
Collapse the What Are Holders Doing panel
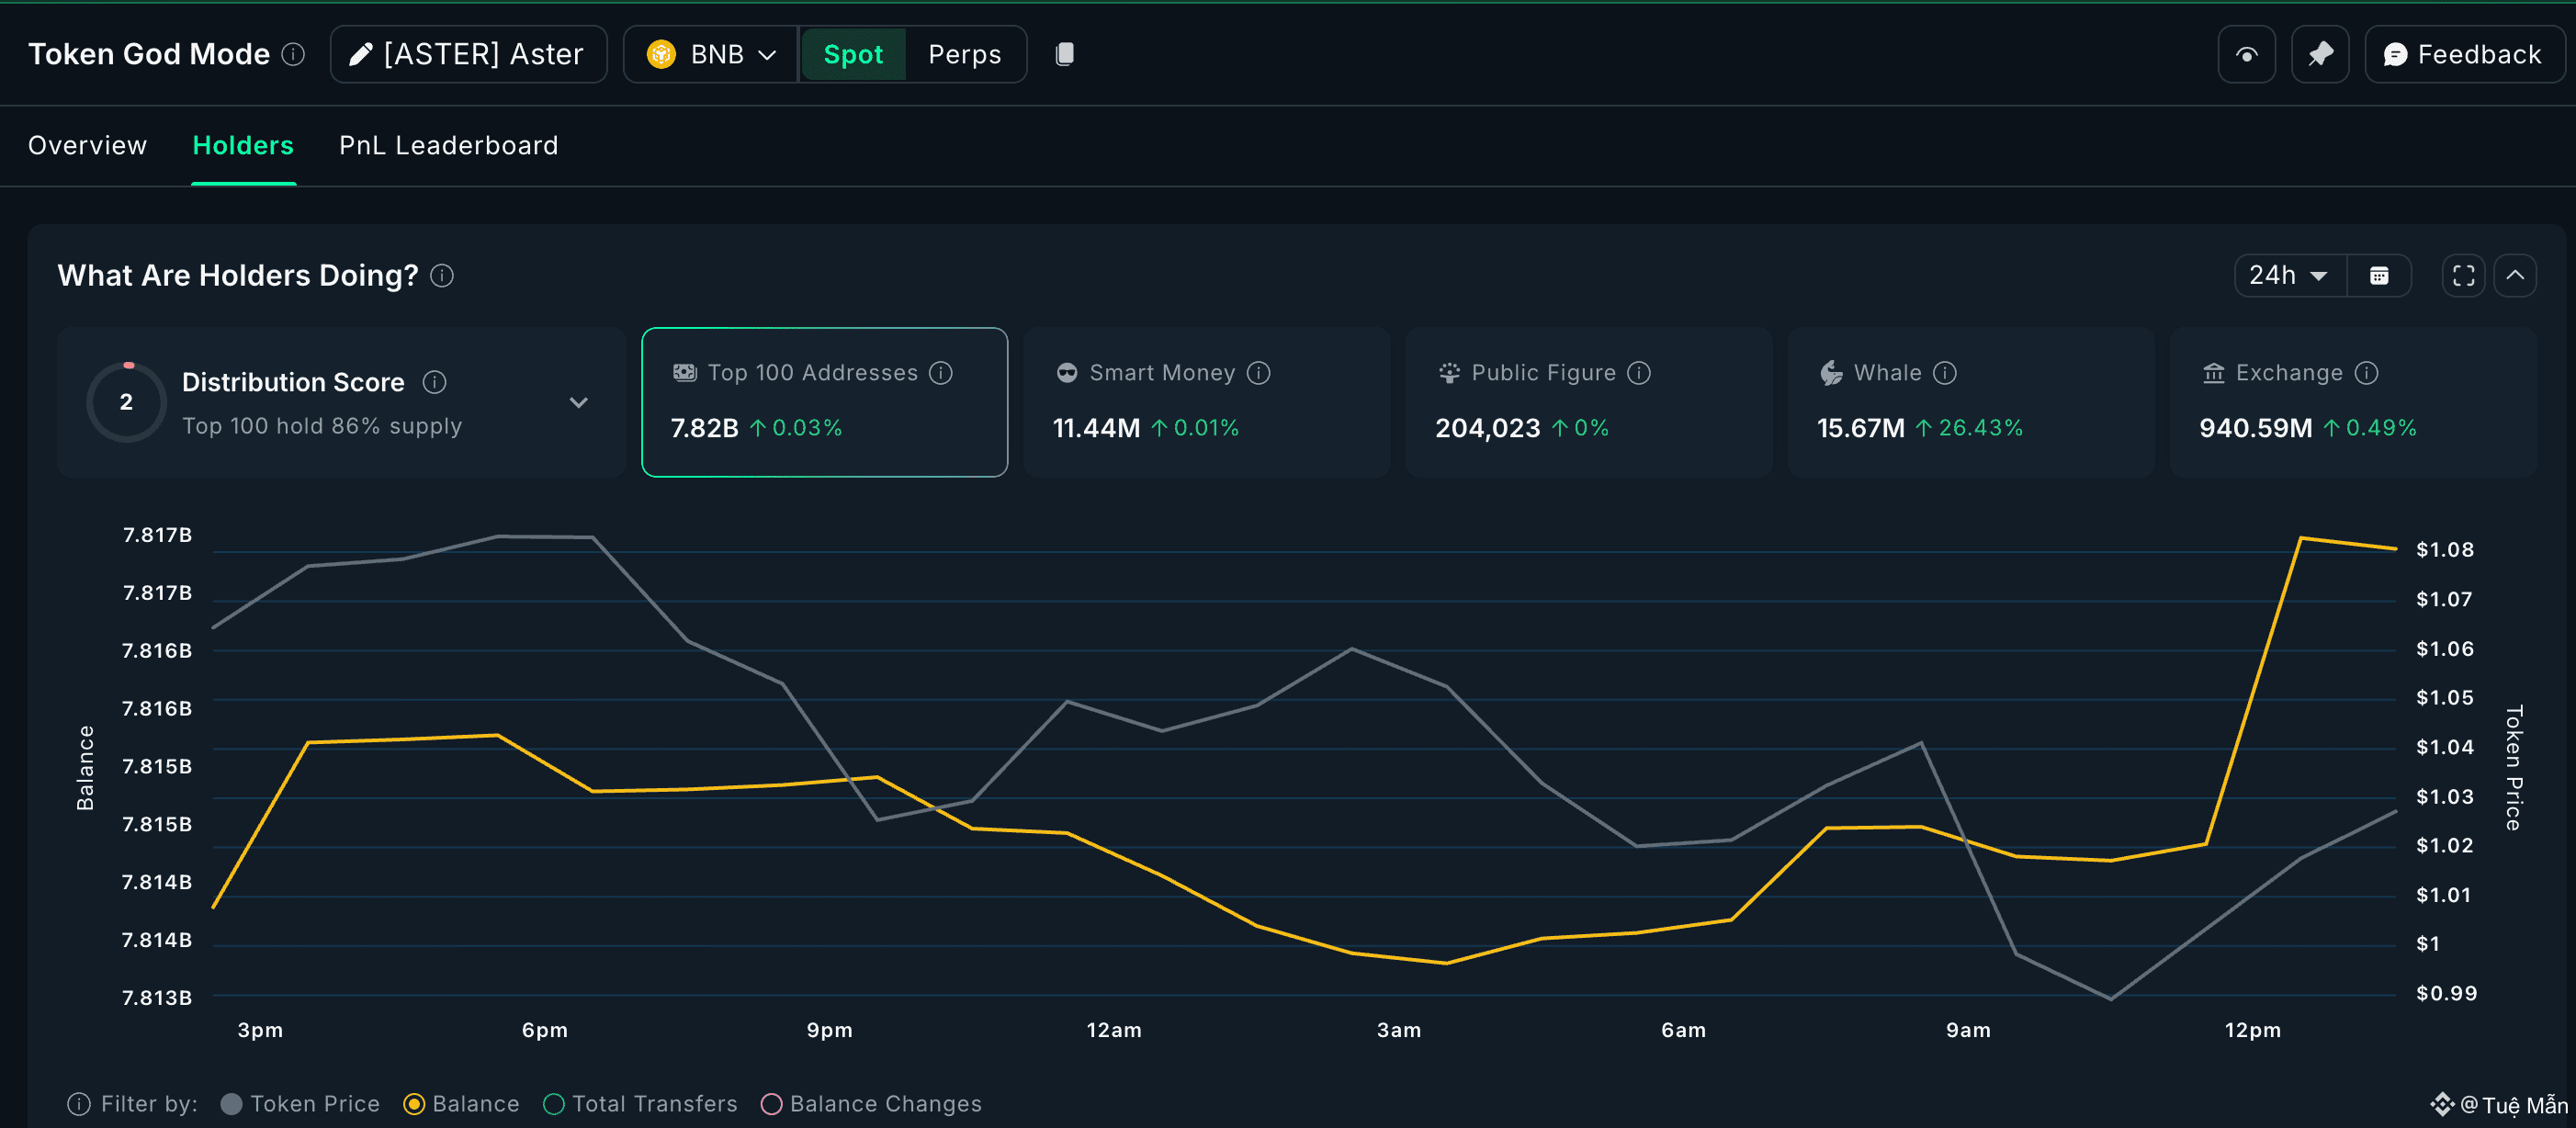tap(2515, 276)
